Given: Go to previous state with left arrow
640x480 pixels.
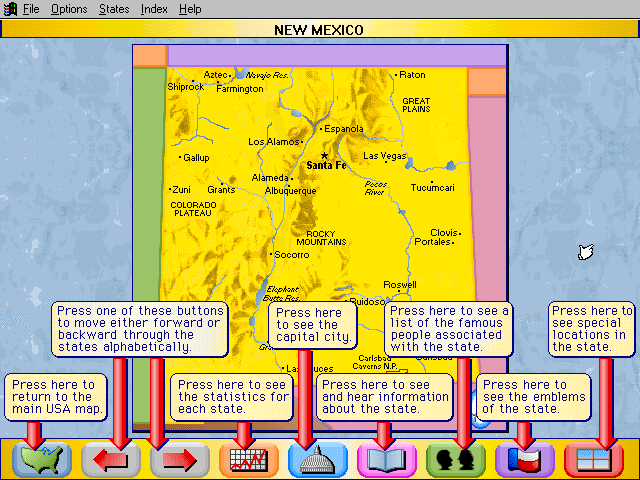Looking at the screenshot, I should coord(111,460).
